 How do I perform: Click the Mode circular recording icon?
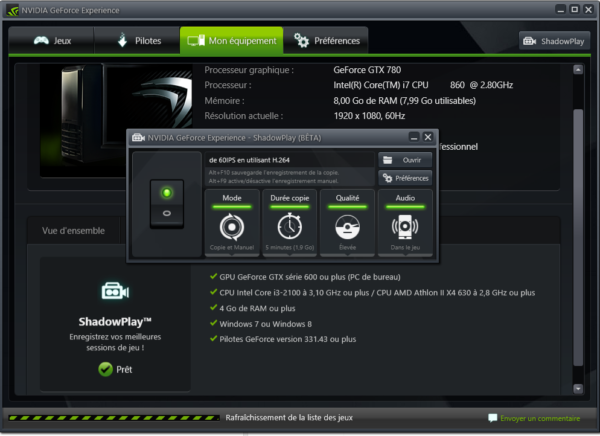[x=232, y=227]
